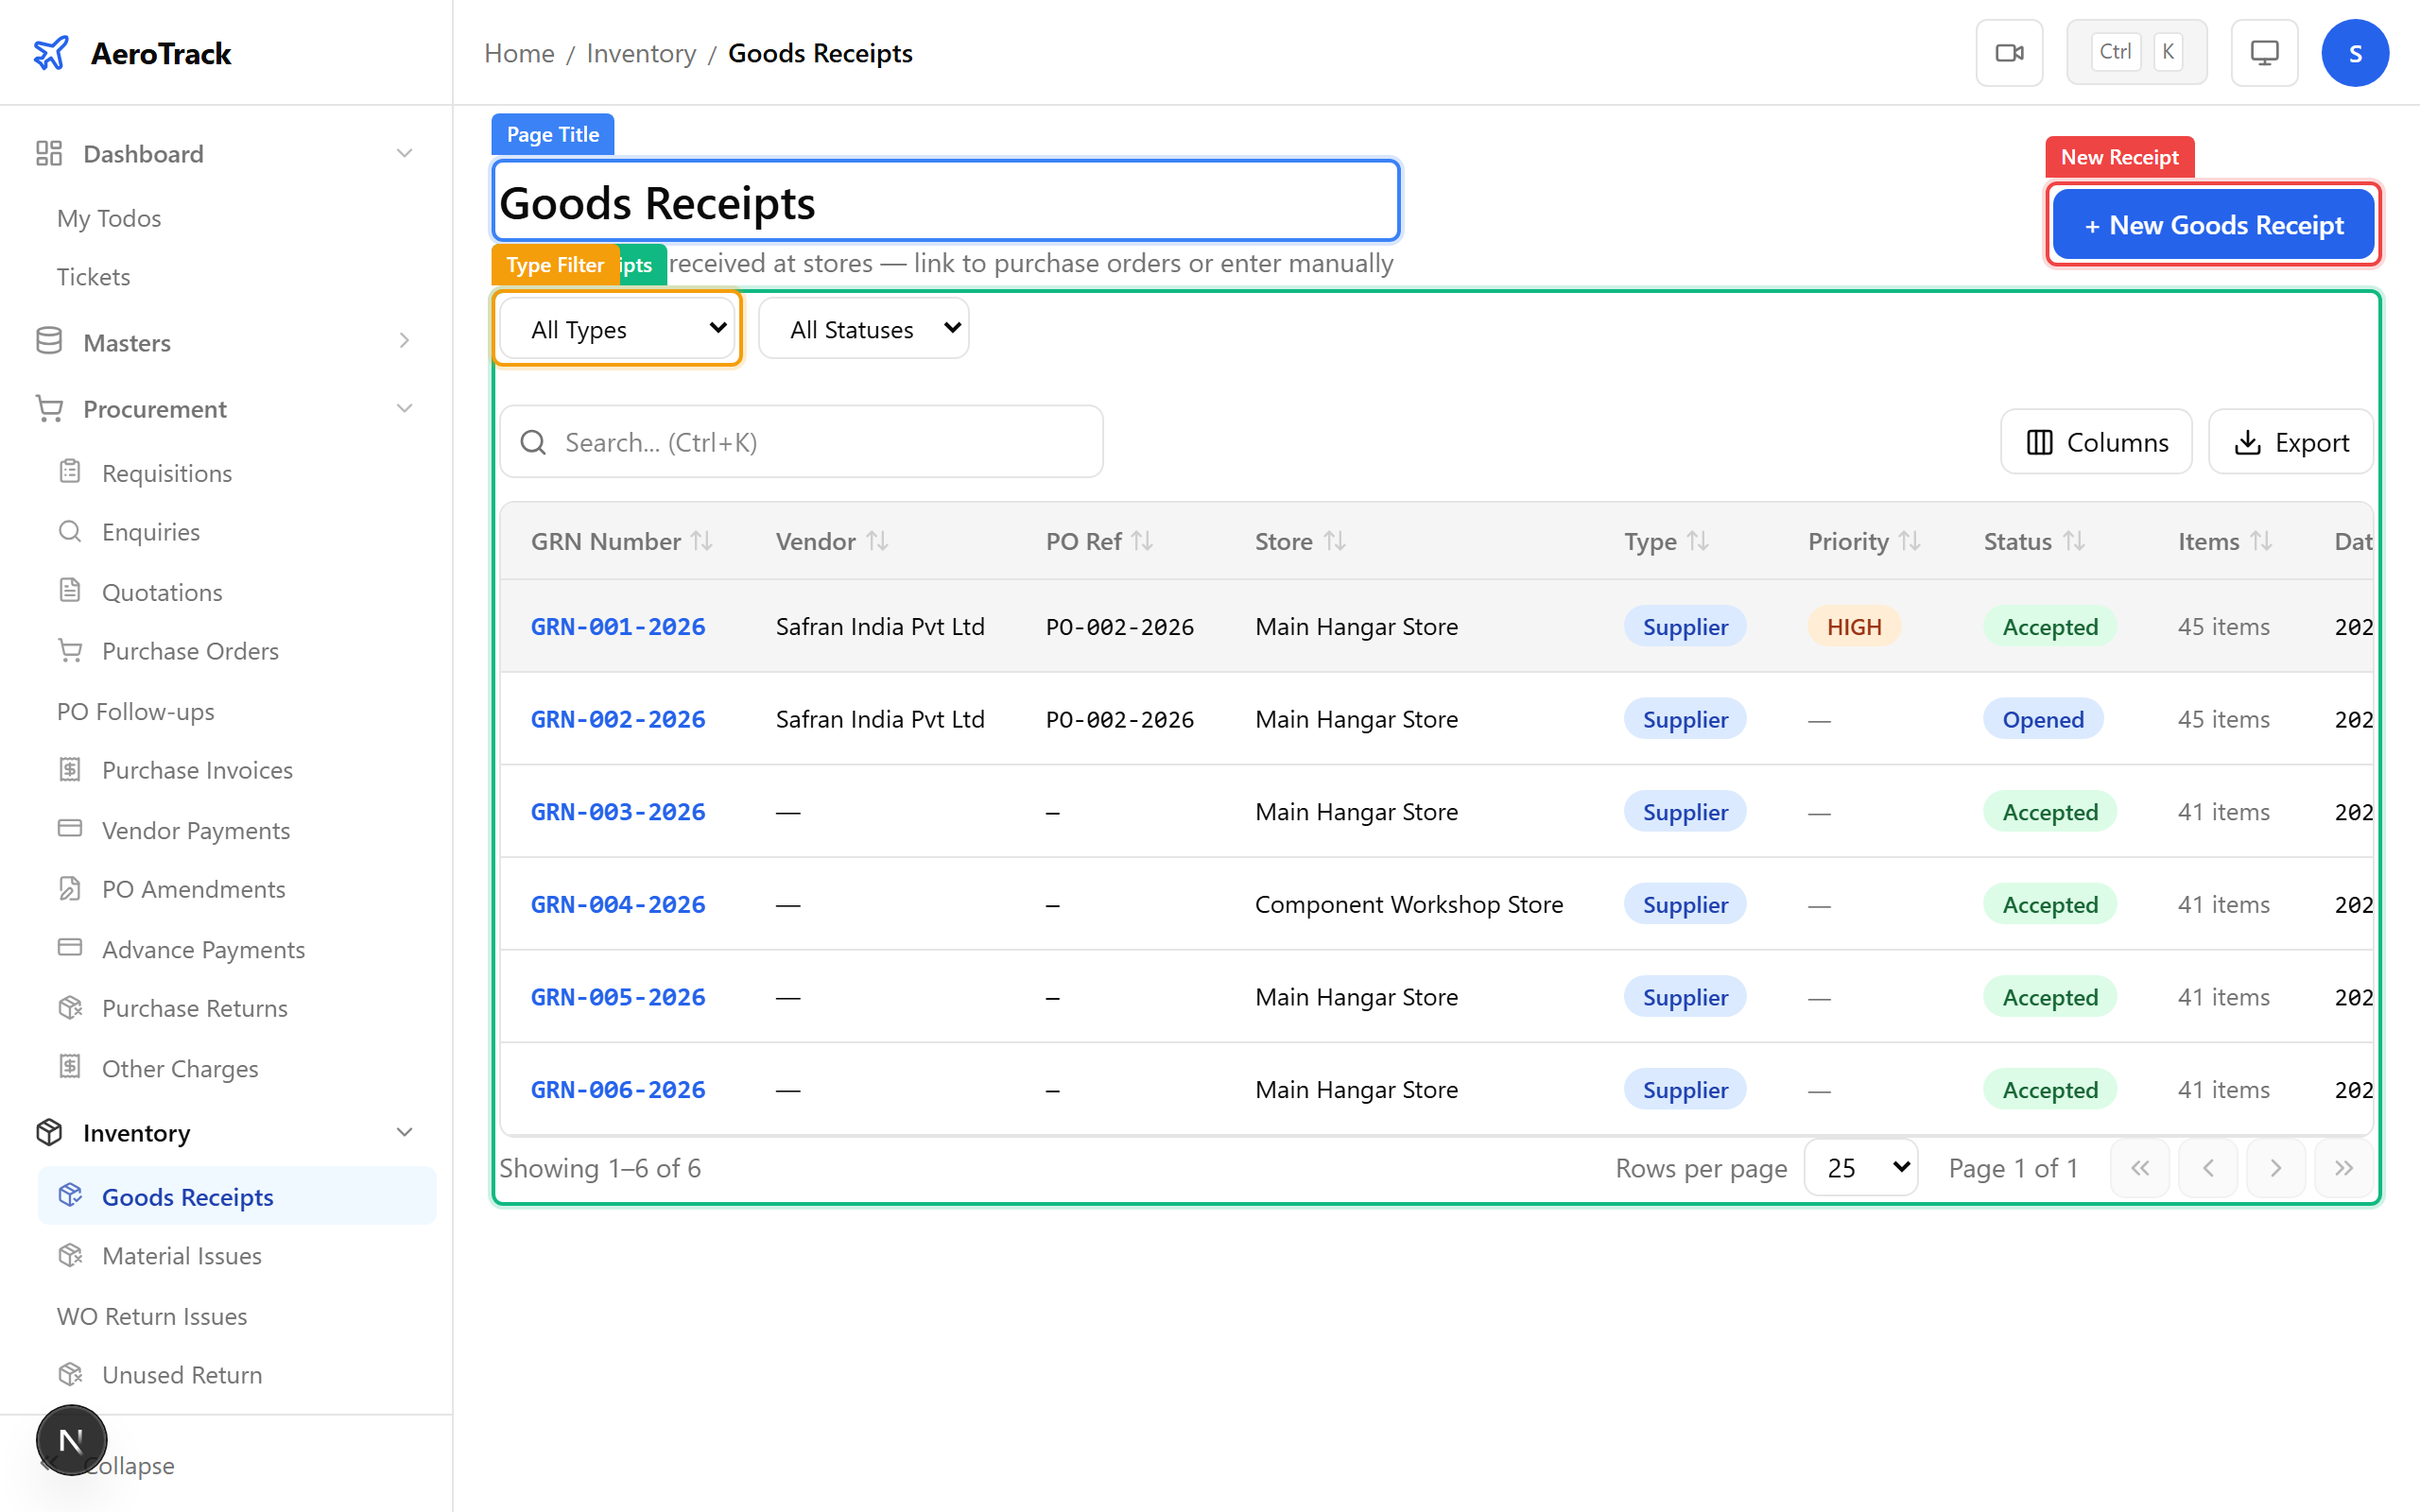2420x1512 pixels.
Task: Expand the Rows per page selector
Action: (x=1860, y=1167)
